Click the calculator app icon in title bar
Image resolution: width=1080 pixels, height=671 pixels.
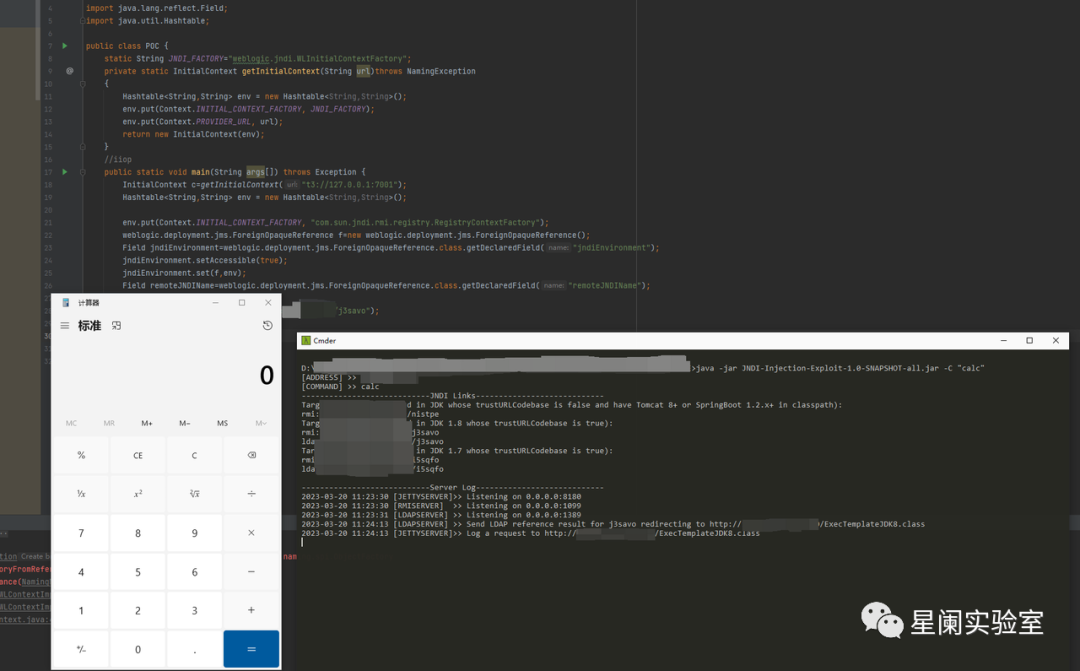point(66,302)
